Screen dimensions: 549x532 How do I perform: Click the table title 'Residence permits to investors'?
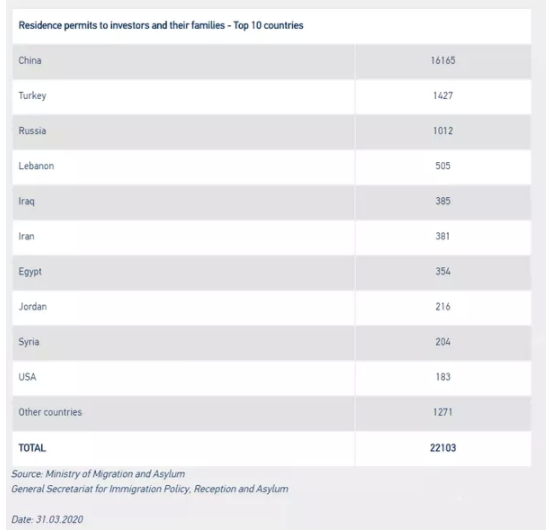pyautogui.click(x=161, y=26)
